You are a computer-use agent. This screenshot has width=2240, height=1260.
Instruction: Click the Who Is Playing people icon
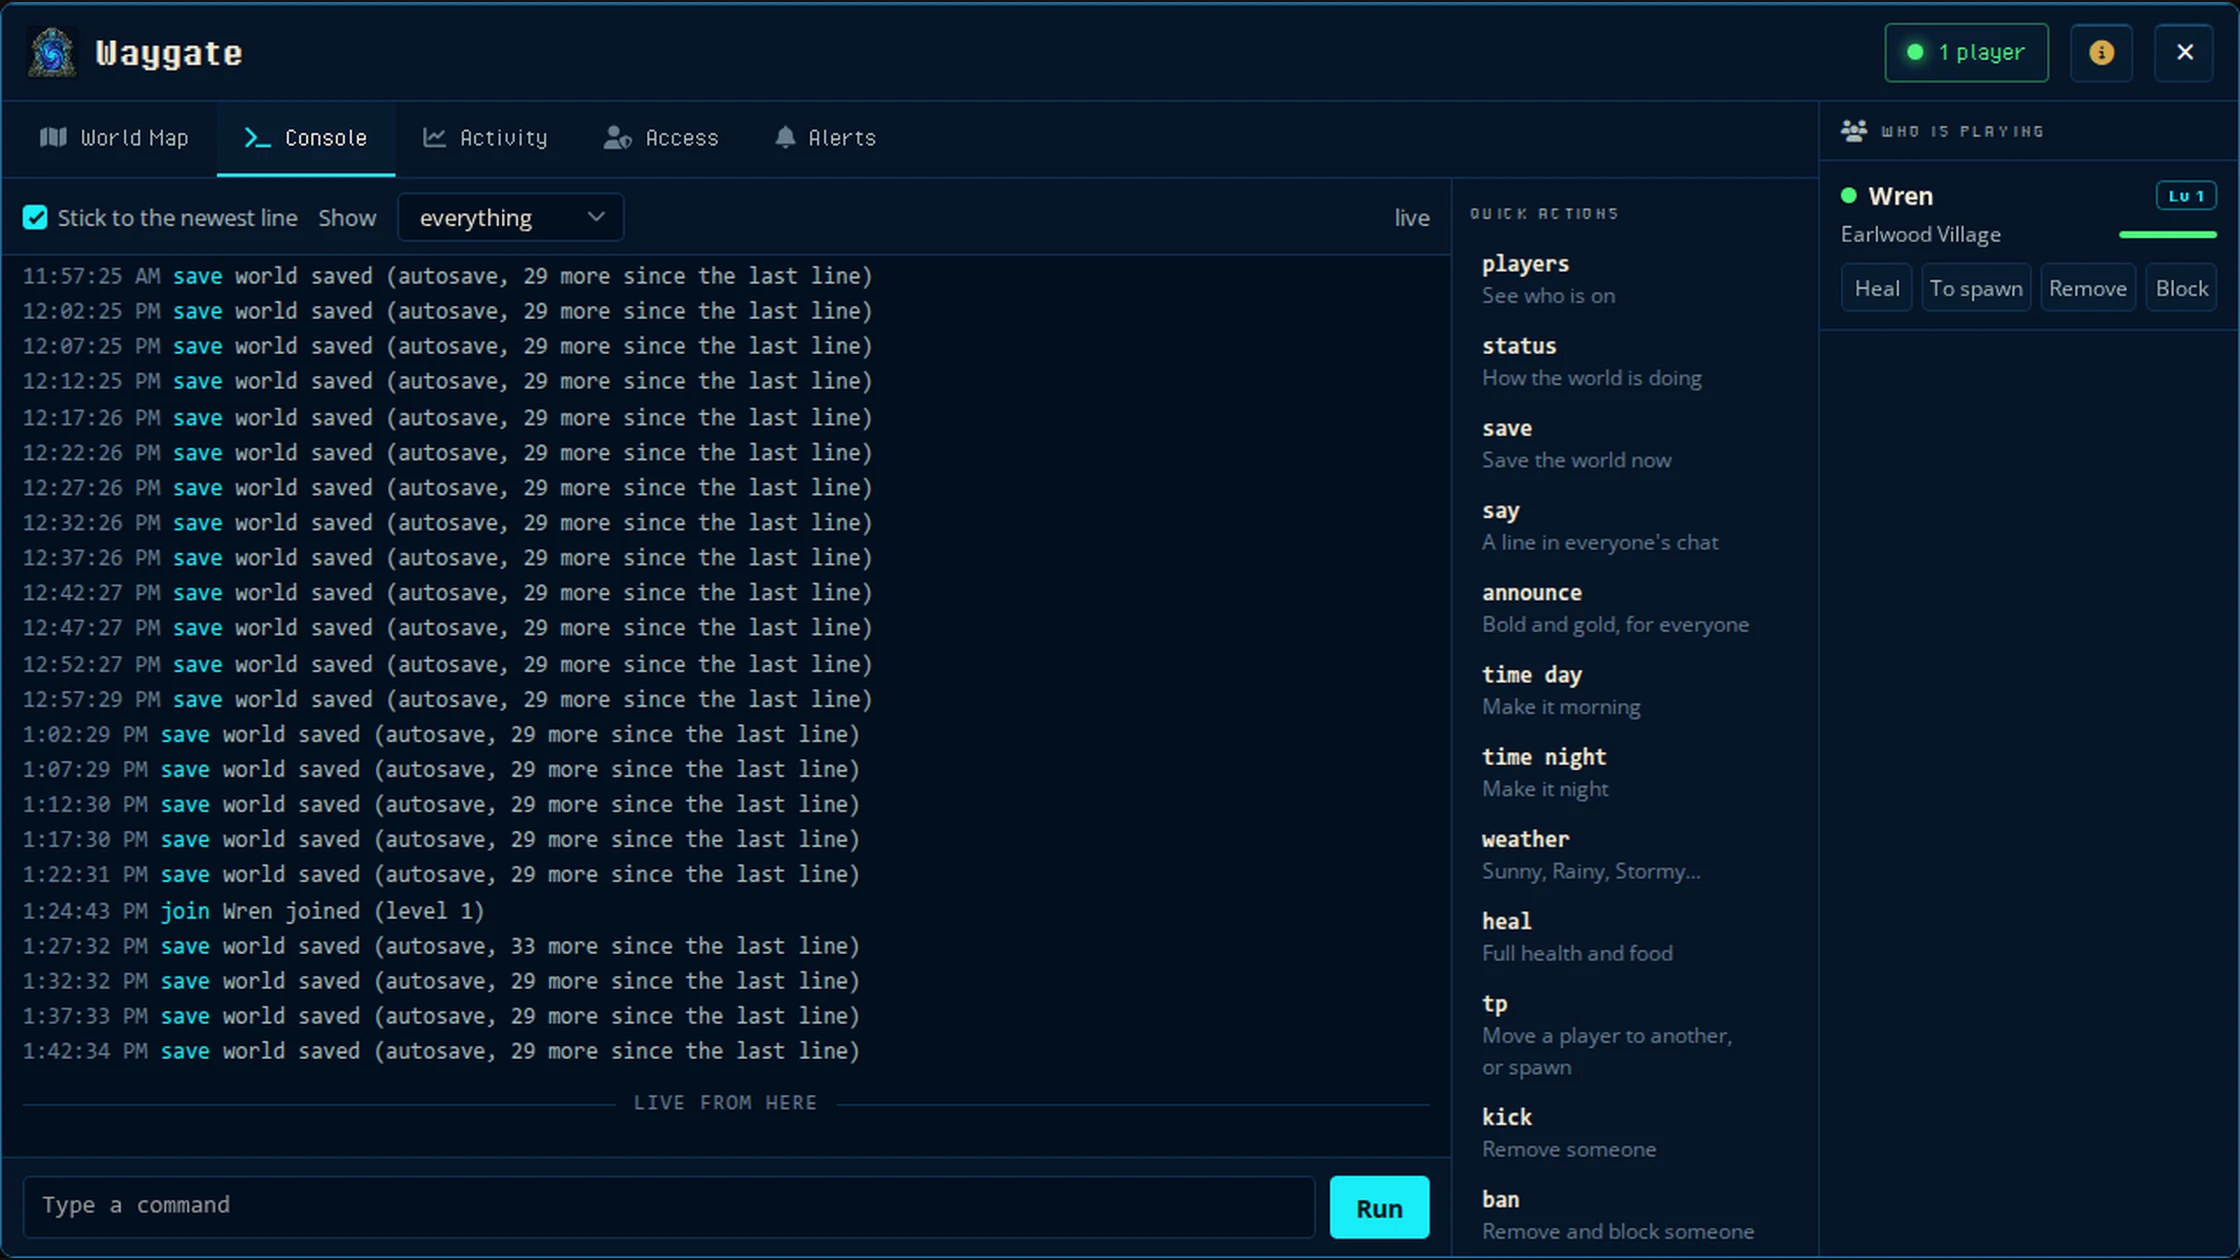click(x=1854, y=131)
